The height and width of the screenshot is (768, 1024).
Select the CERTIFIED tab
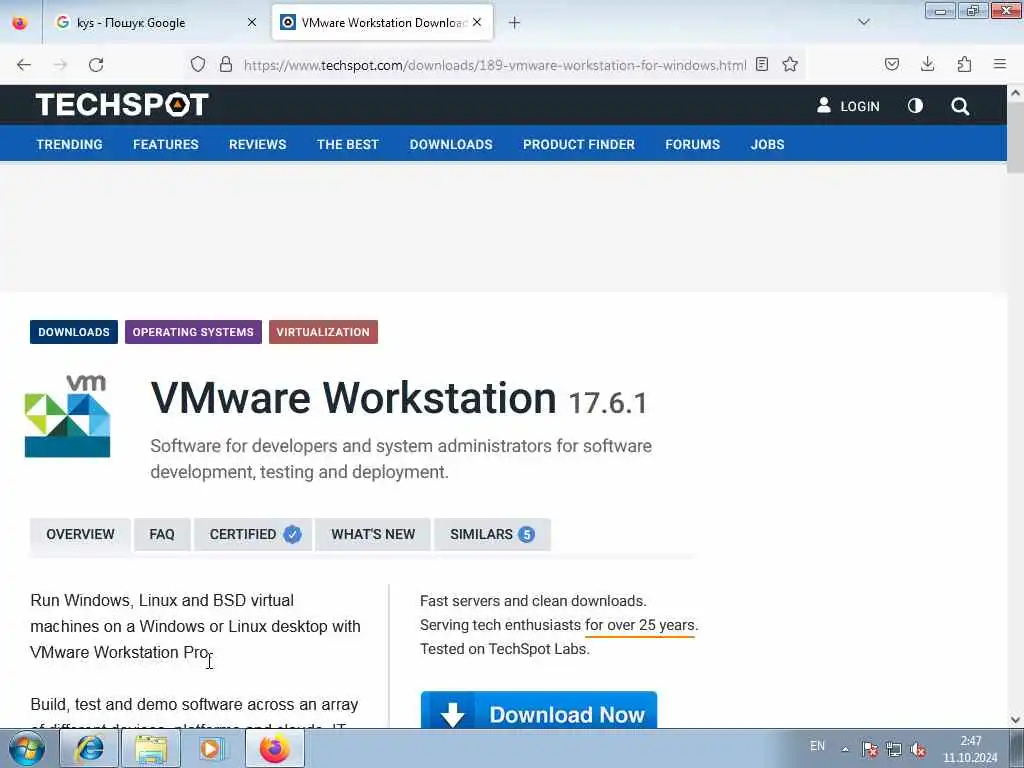(x=253, y=534)
